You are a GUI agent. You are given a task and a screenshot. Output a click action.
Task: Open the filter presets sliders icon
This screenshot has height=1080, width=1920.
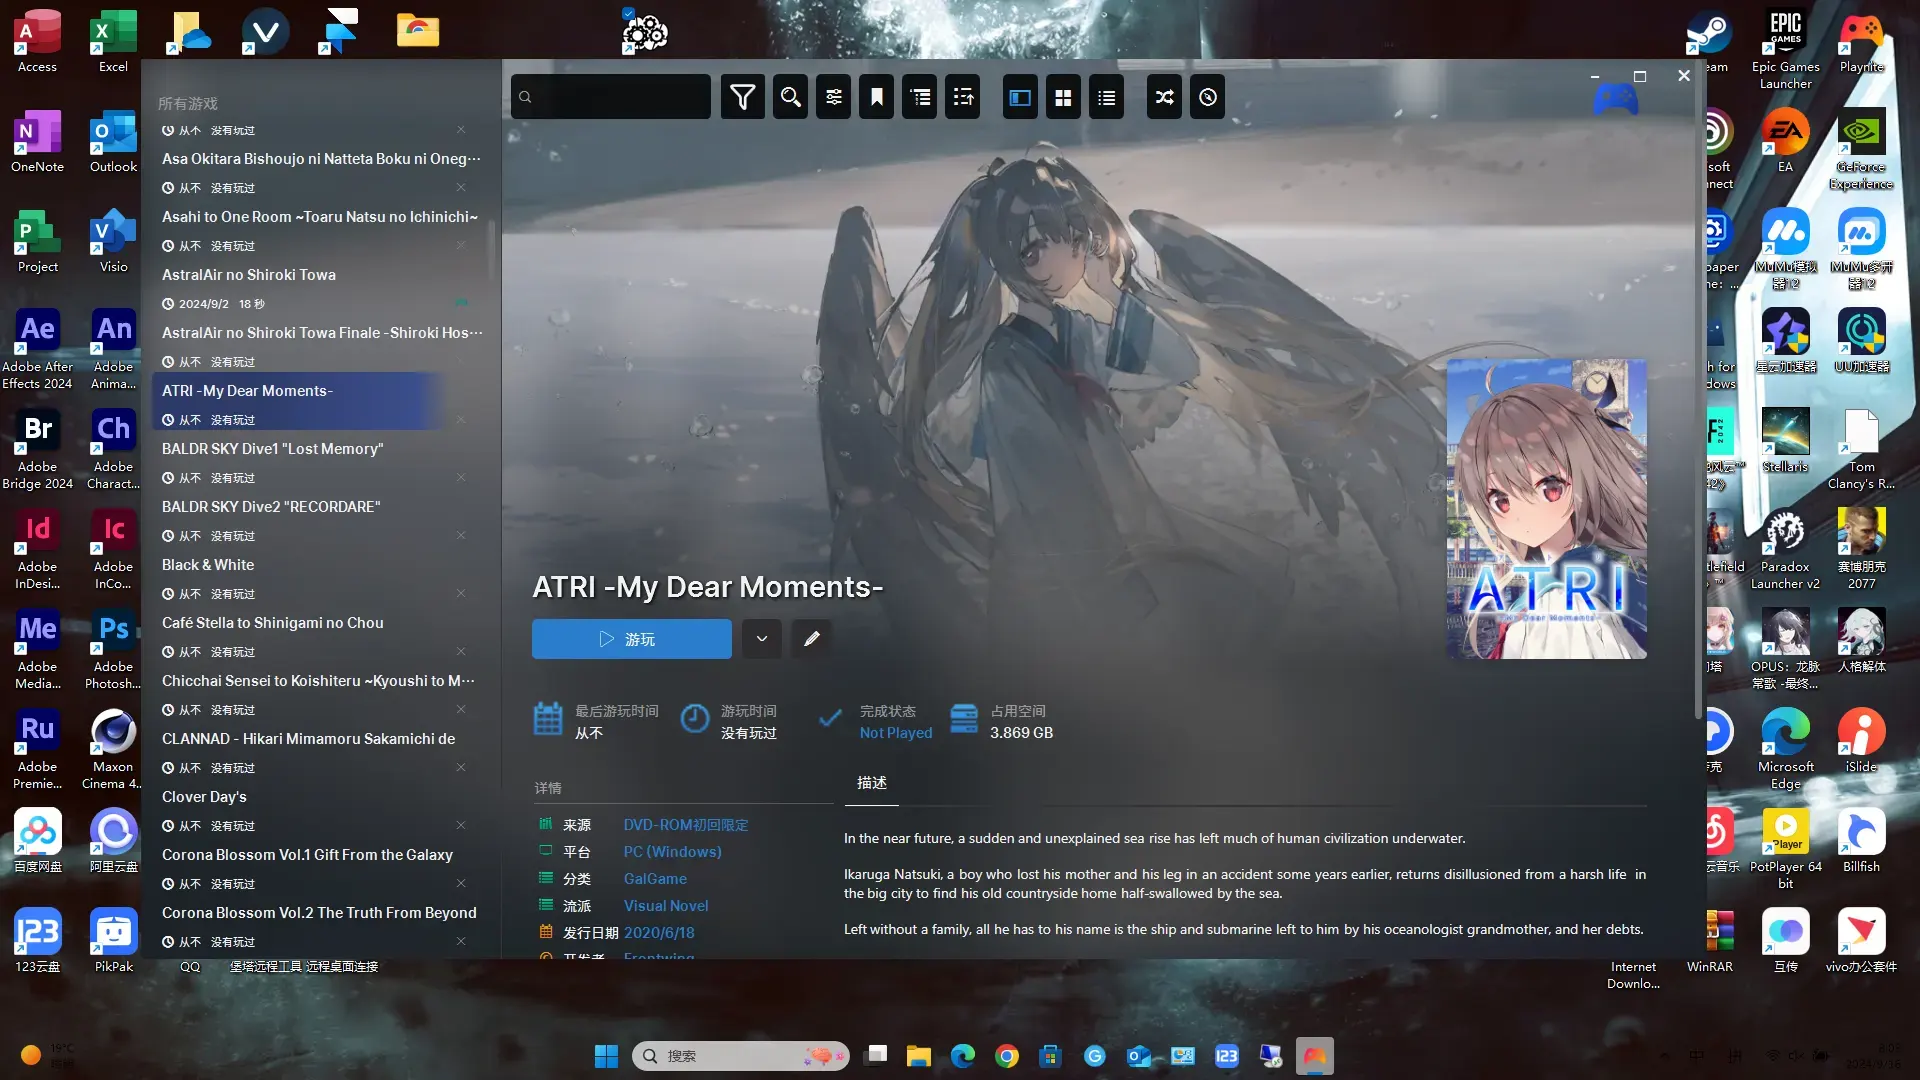(833, 97)
